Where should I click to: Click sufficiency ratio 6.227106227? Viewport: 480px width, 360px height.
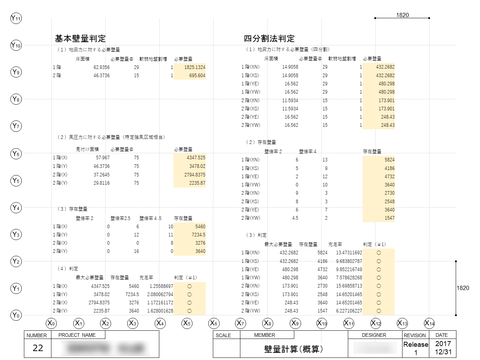[x=349, y=311]
